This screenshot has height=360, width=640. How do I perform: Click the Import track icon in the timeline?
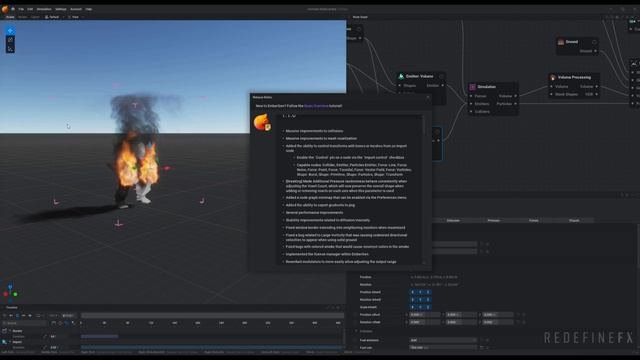(x=4, y=342)
